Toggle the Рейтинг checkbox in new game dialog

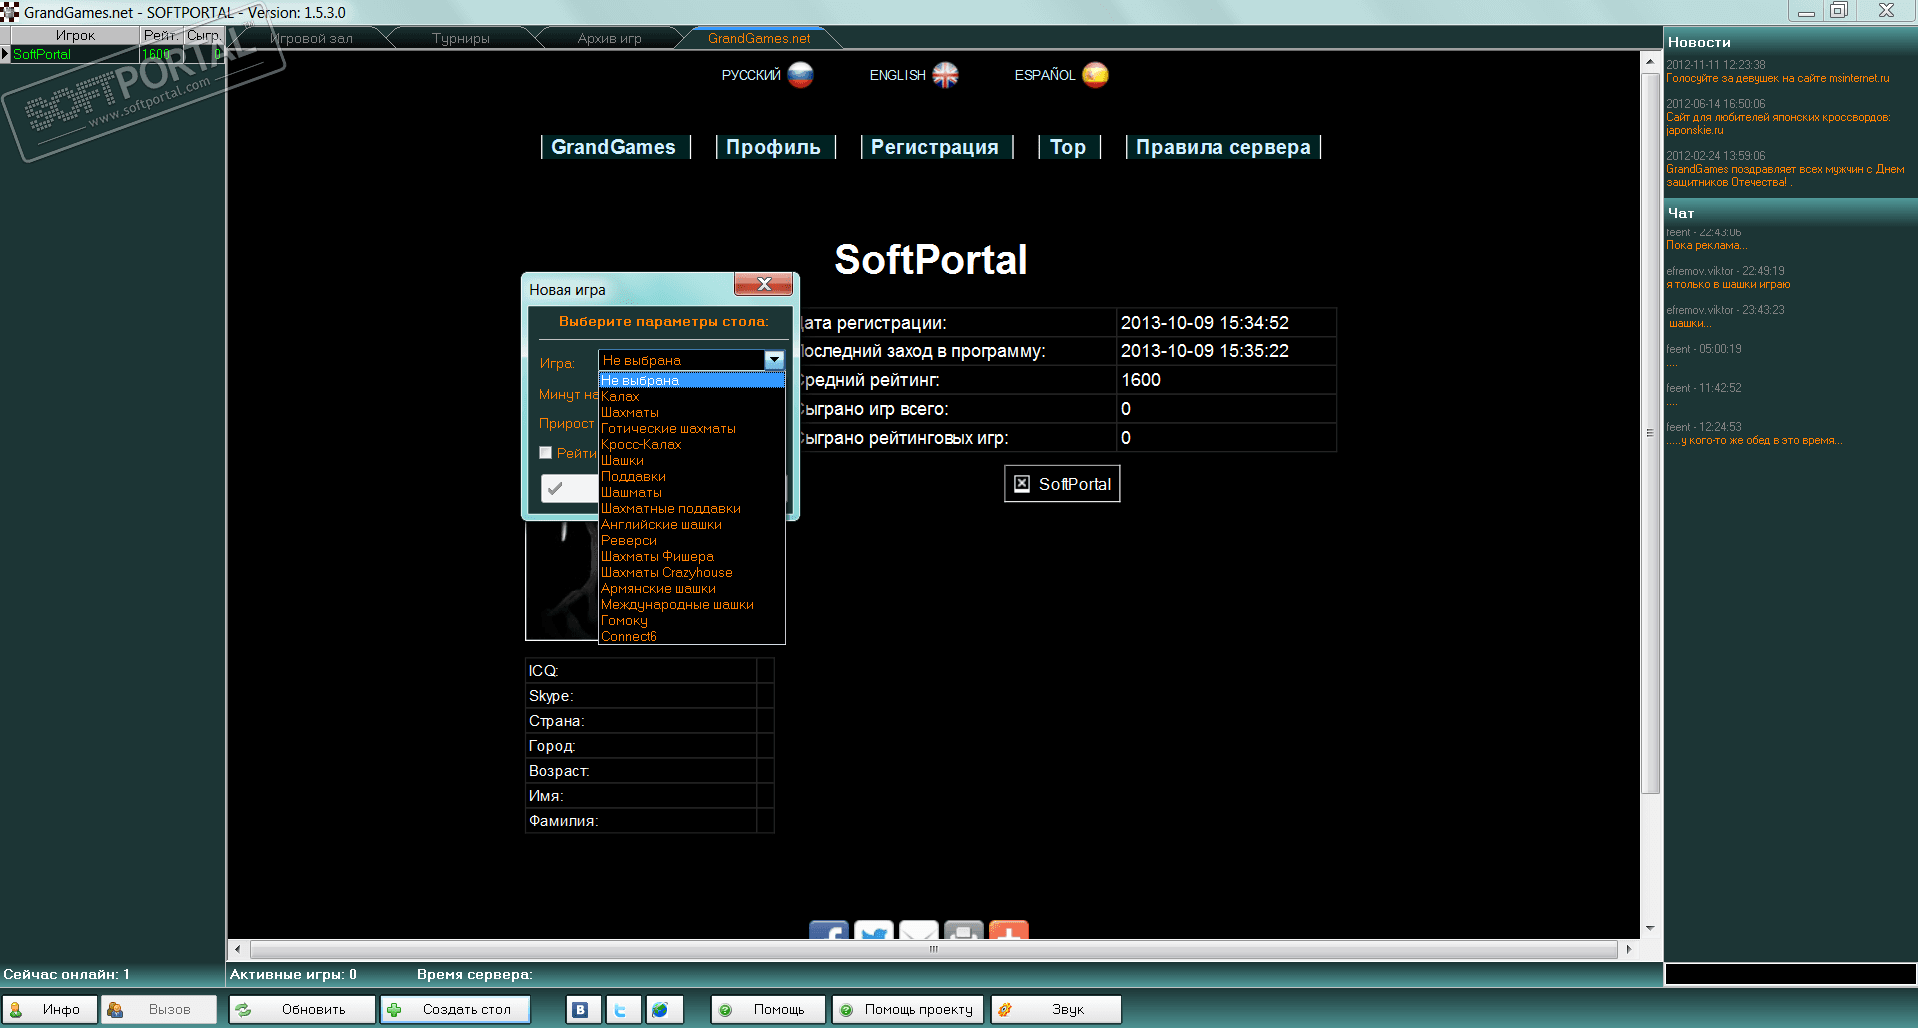coord(546,453)
